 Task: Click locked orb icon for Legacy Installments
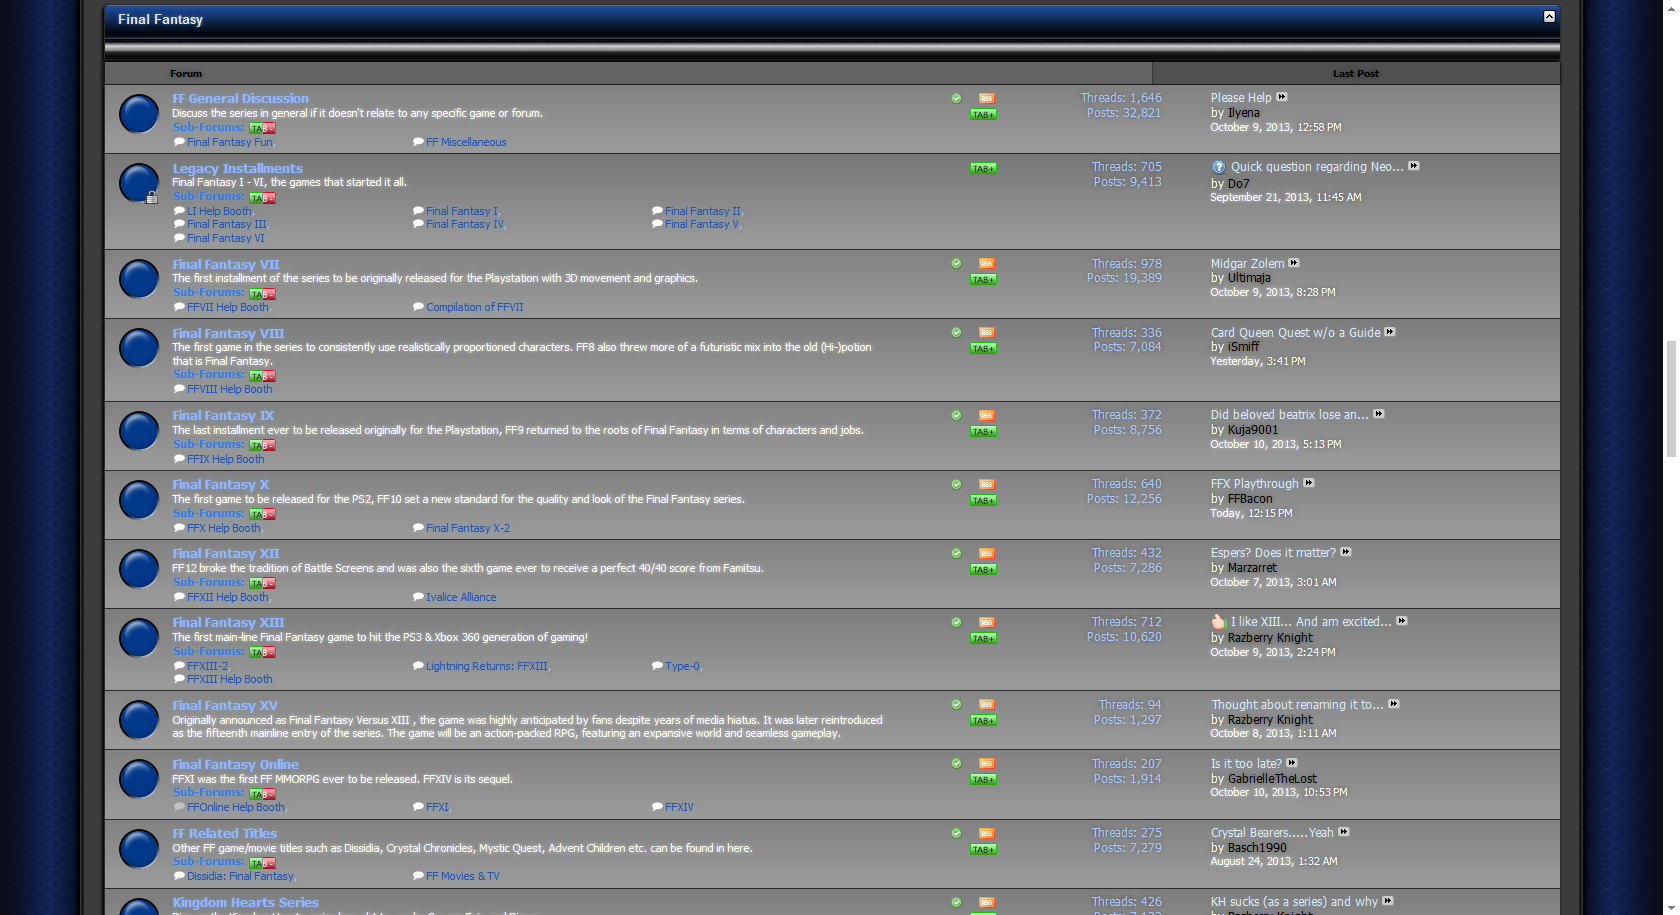[139, 184]
